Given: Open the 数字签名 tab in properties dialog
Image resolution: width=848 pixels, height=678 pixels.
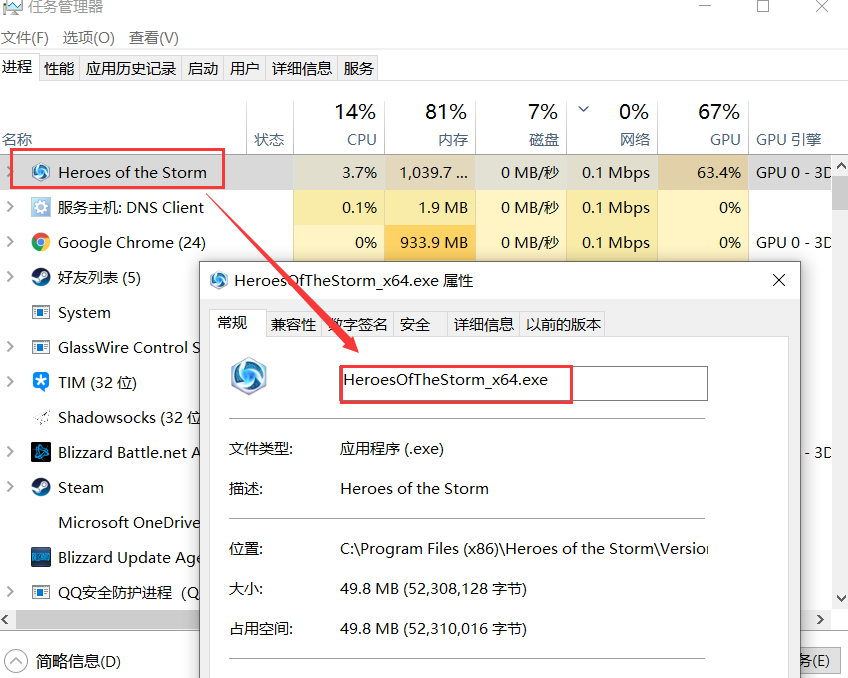Looking at the screenshot, I should pyautogui.click(x=358, y=324).
